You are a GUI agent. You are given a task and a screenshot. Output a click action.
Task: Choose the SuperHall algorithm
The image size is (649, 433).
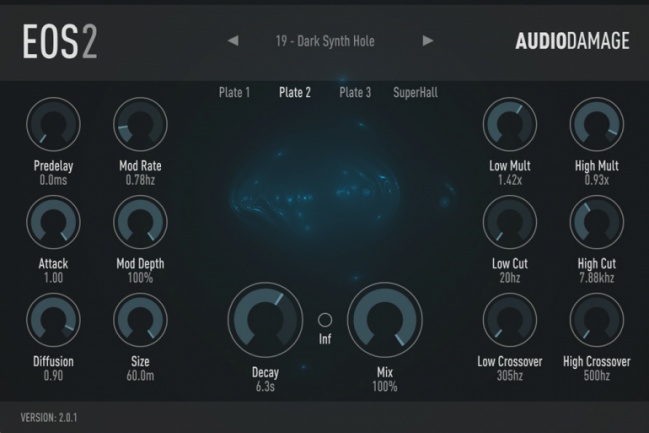[415, 92]
